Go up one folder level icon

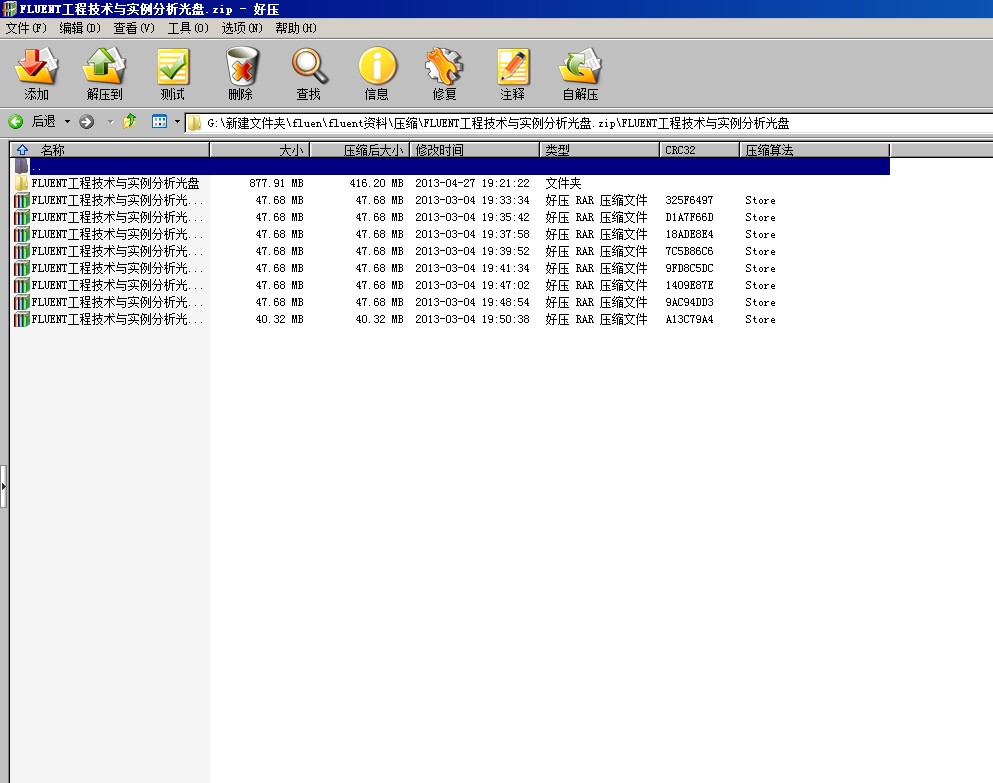click(x=130, y=122)
